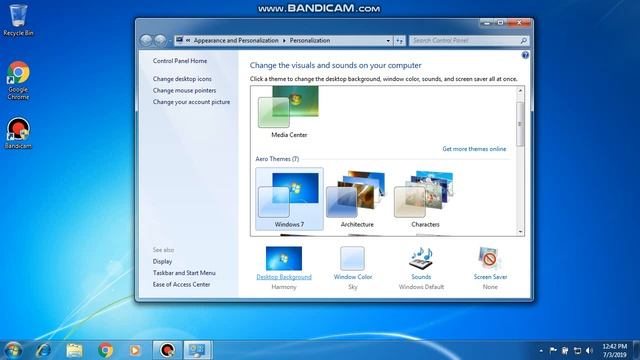
Task: Open Google Chrome desktop shortcut
Action: (x=18, y=80)
